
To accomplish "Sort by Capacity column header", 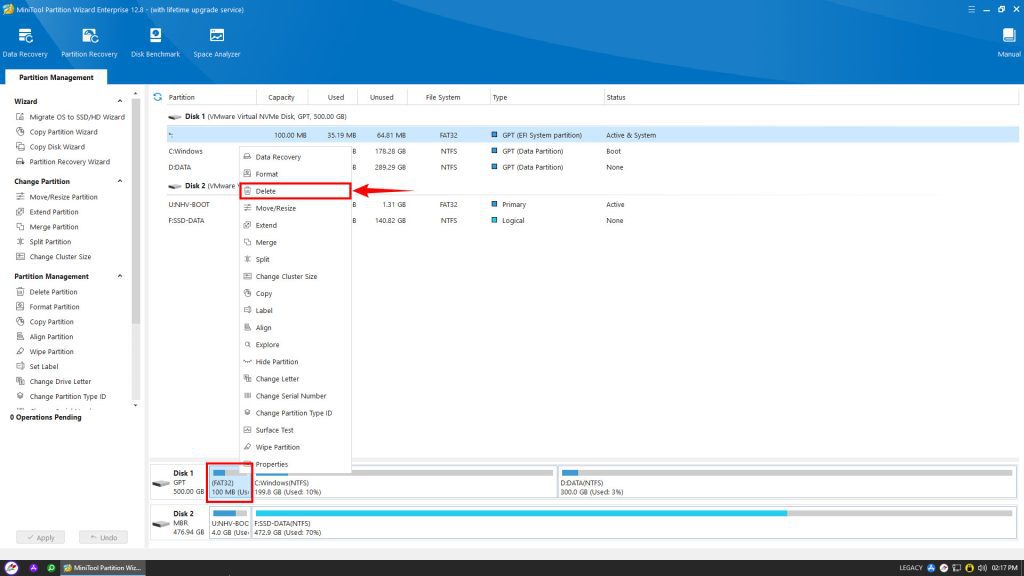I will click(x=281, y=97).
